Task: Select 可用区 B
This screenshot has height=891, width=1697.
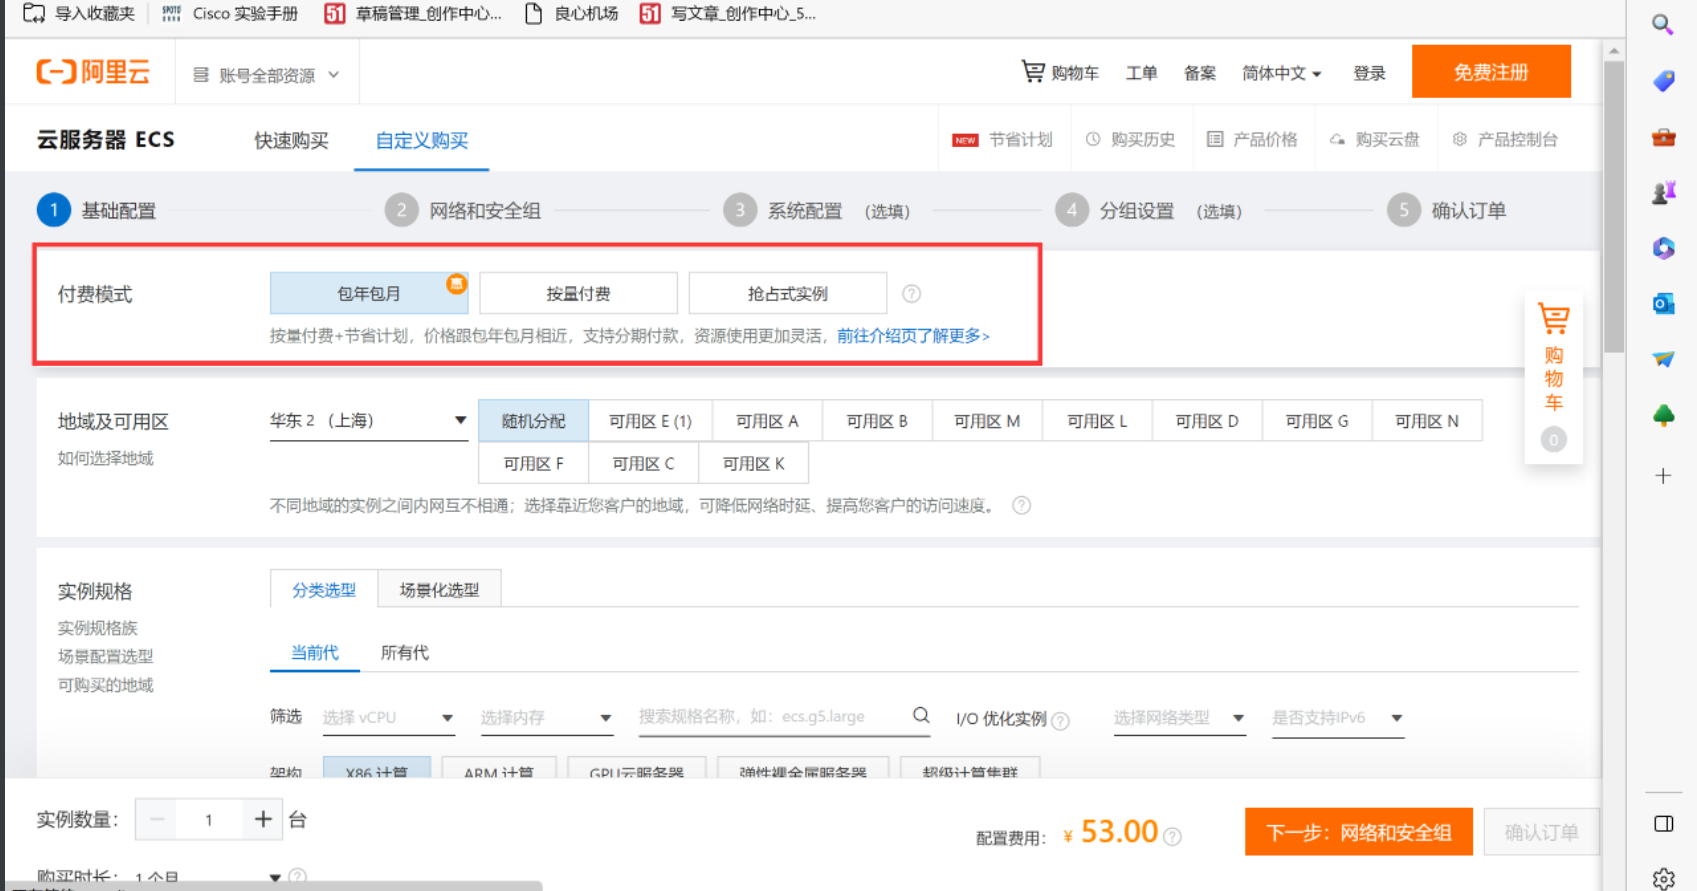Action: [x=877, y=421]
